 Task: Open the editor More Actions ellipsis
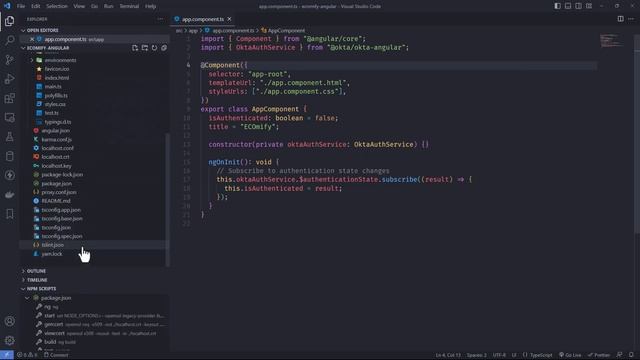pyautogui.click(x=631, y=19)
